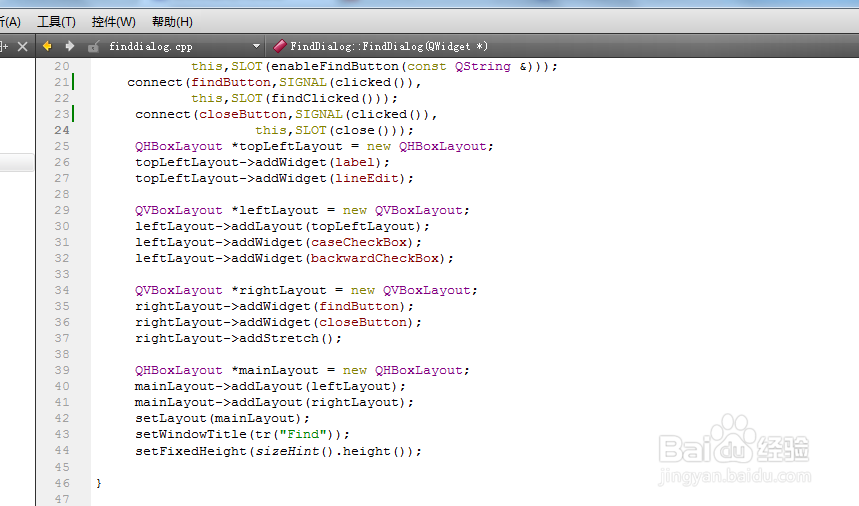Click closeButton in line 23 connect call
The height and width of the screenshot is (506, 859).
243,114
